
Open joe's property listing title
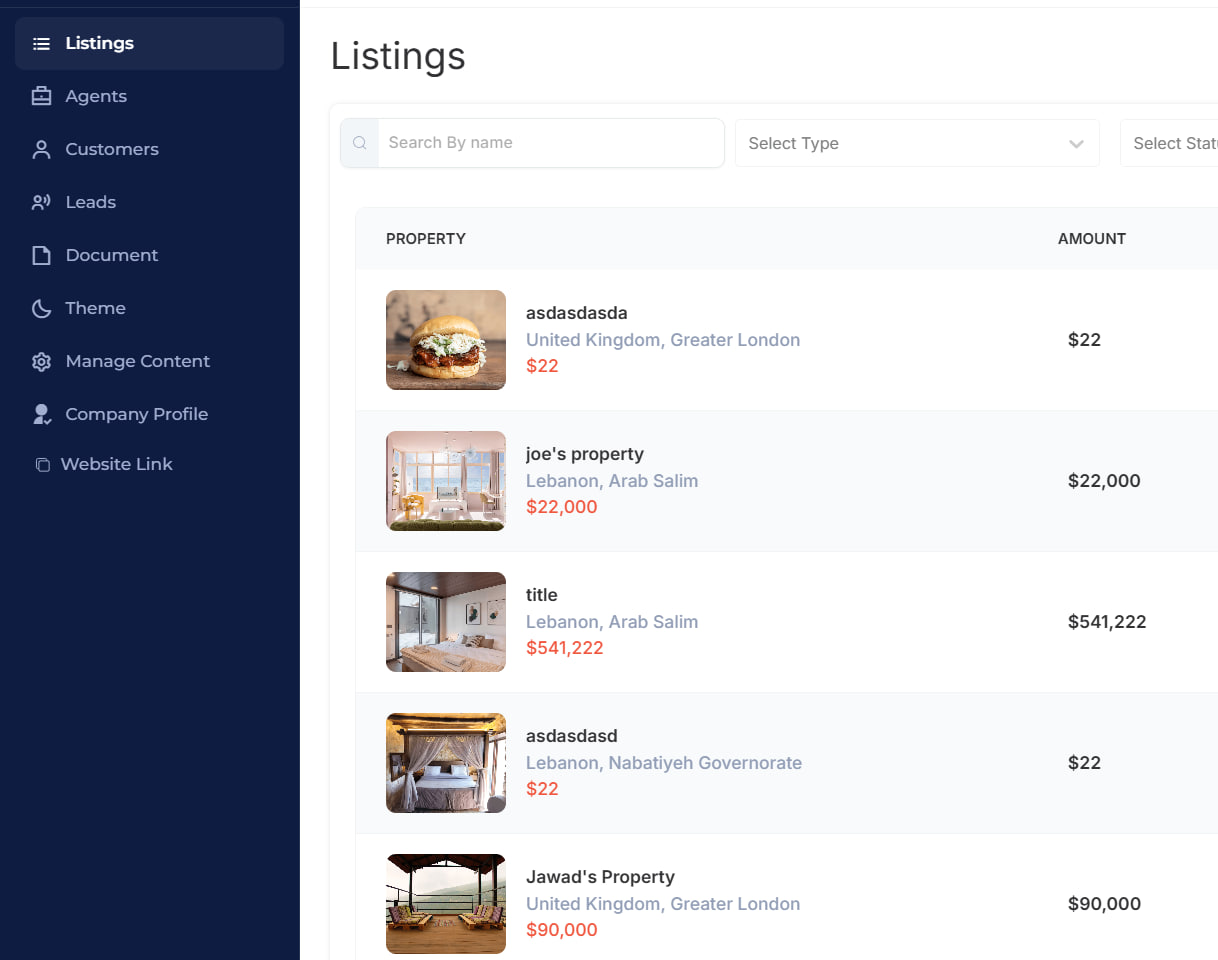click(x=585, y=454)
